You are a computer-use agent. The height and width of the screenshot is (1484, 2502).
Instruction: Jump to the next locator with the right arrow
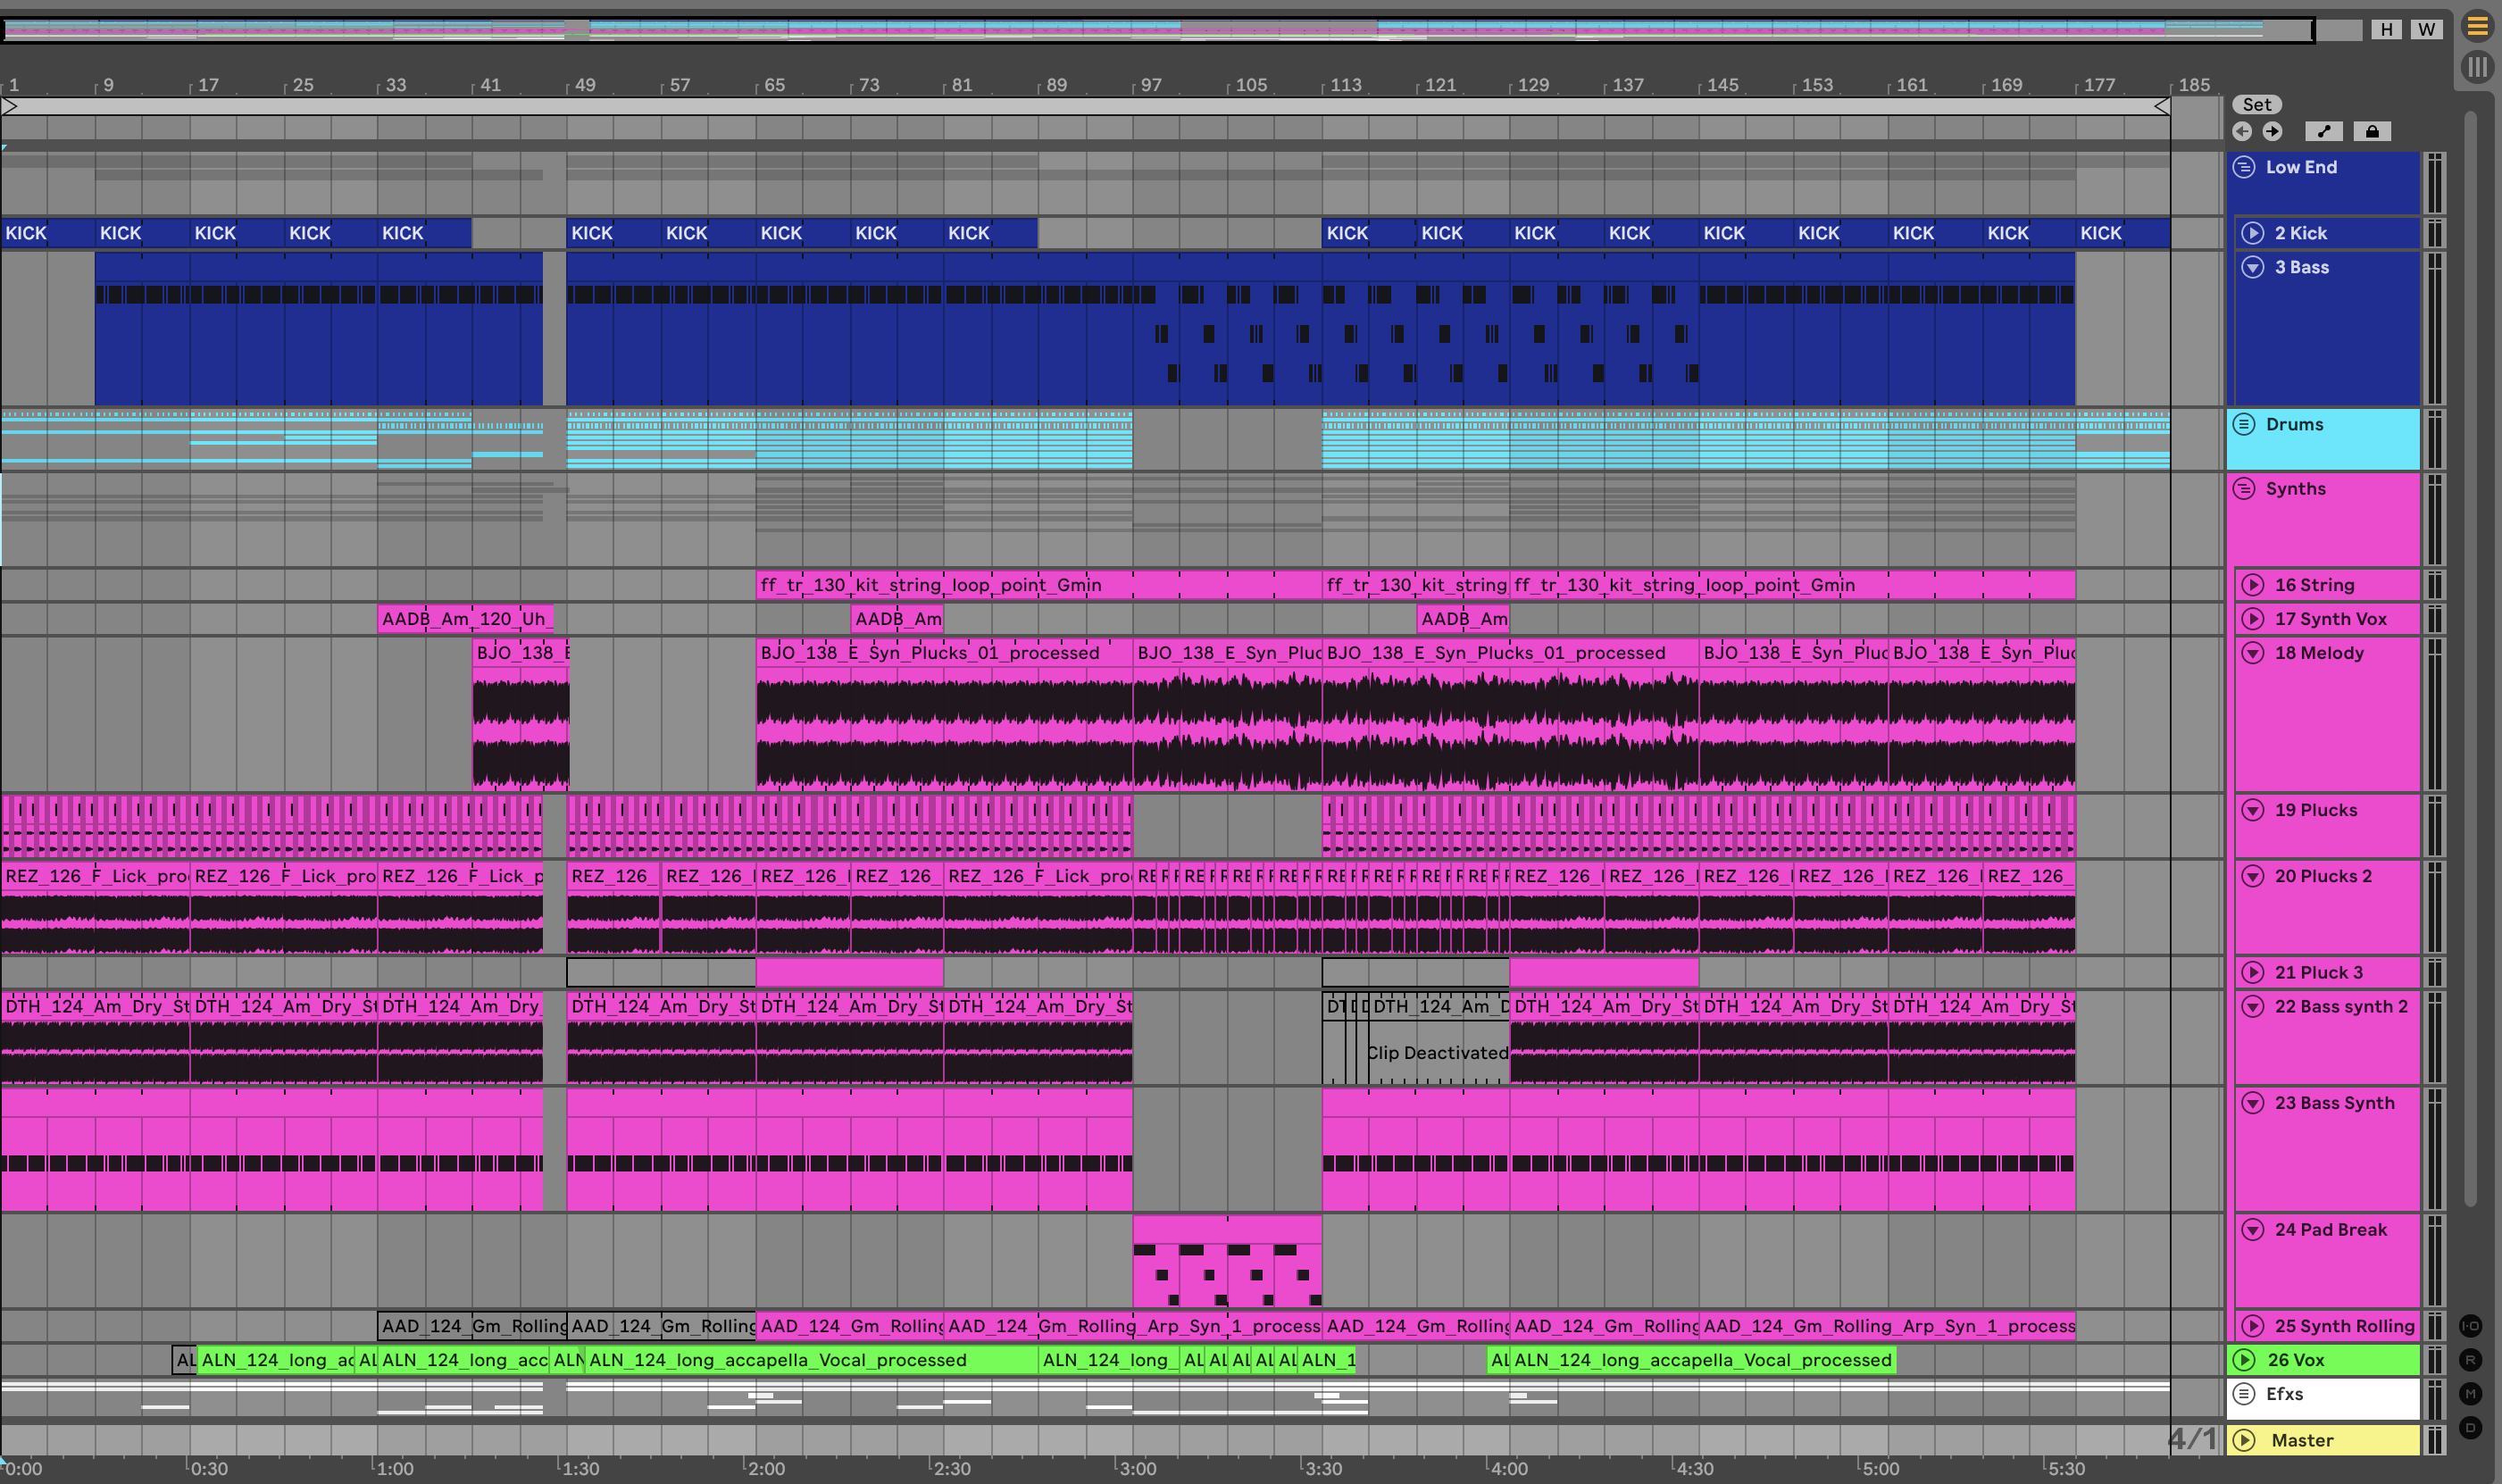click(x=2272, y=131)
